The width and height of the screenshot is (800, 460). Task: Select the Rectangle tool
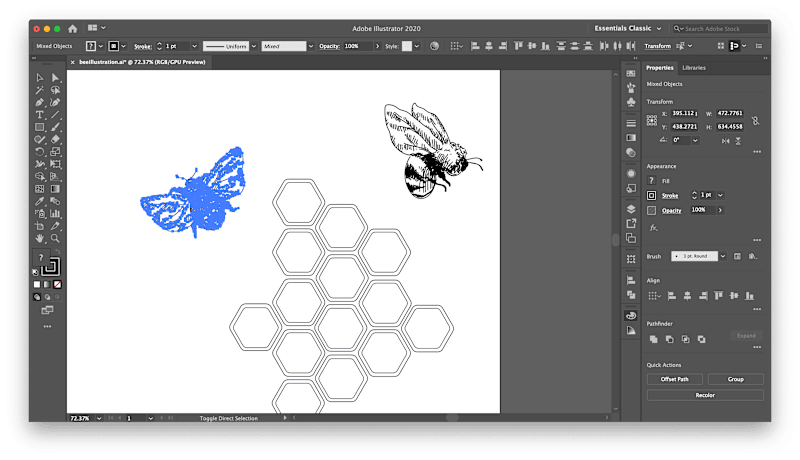[40, 127]
